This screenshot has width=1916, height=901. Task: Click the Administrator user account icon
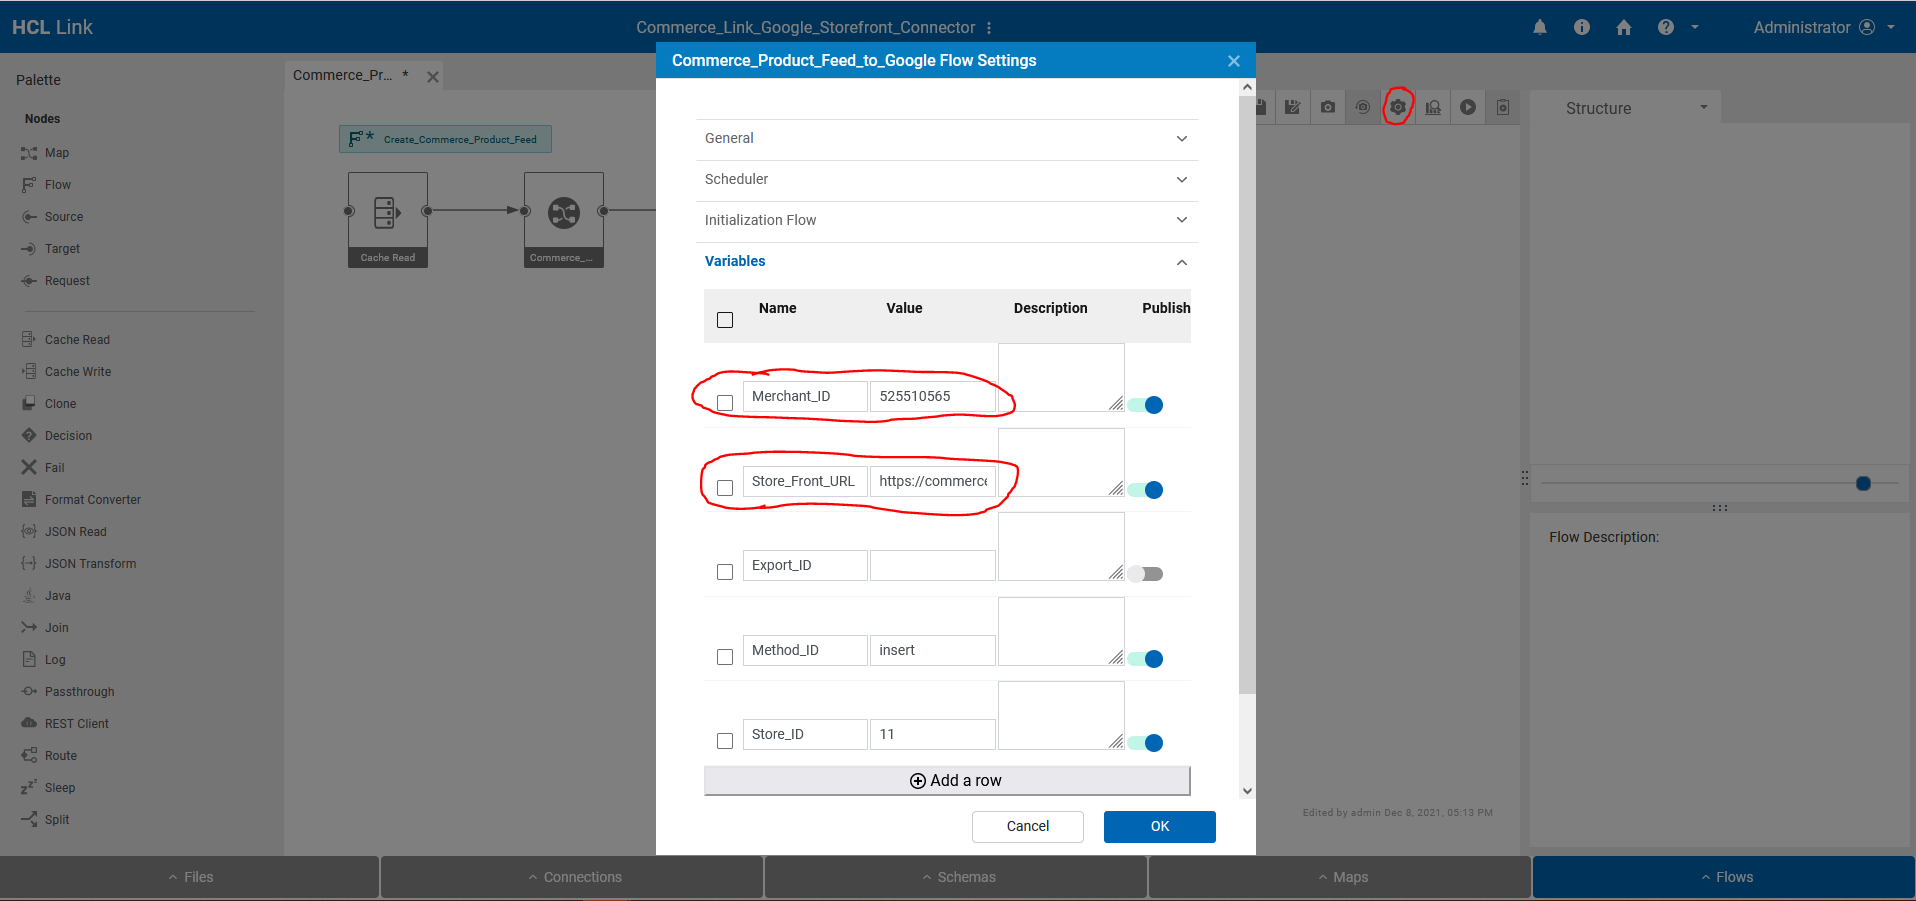[x=1867, y=27]
